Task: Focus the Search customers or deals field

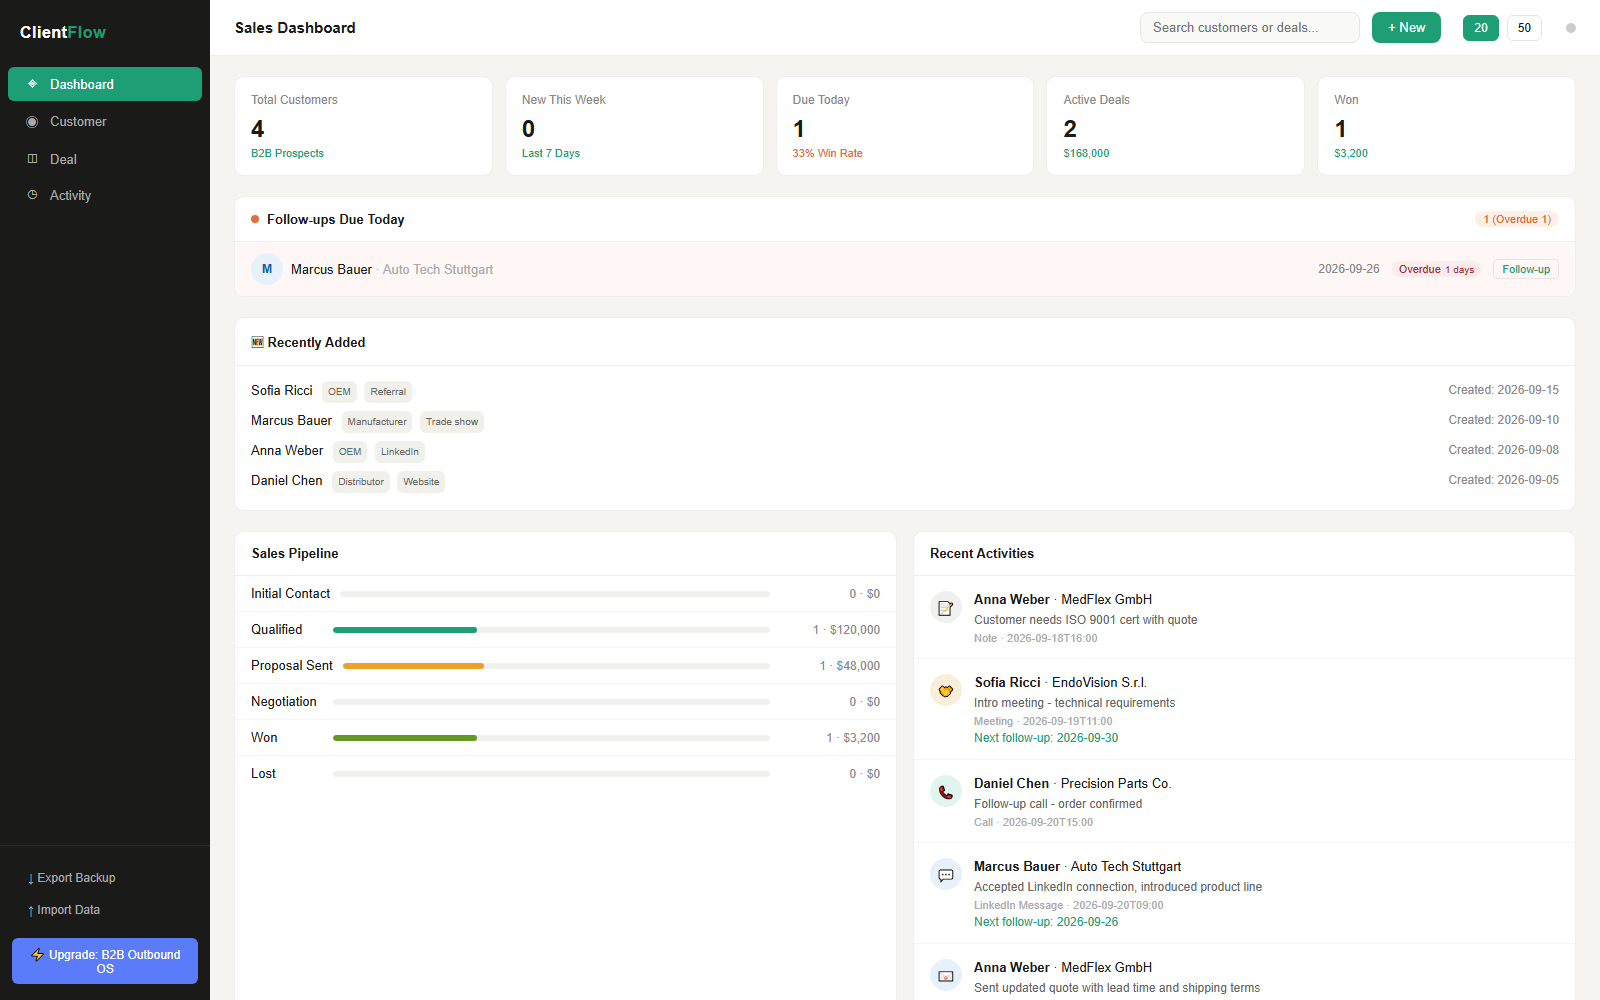Action: point(1249,28)
